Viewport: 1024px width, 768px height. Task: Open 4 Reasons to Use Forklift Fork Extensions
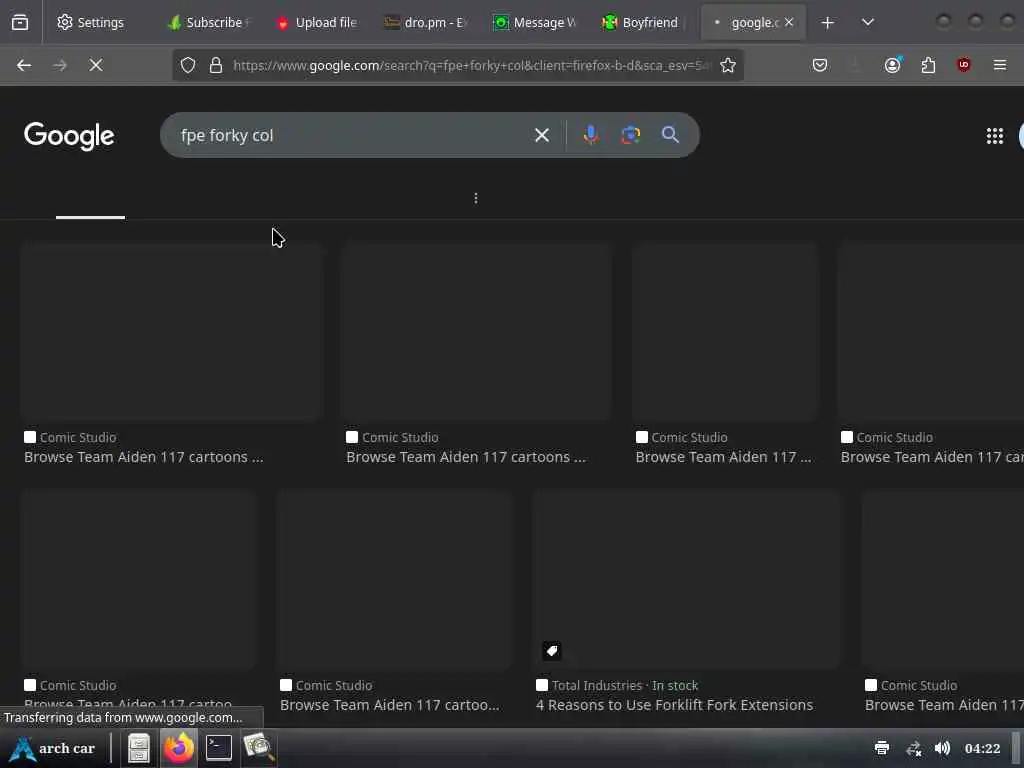pos(674,705)
